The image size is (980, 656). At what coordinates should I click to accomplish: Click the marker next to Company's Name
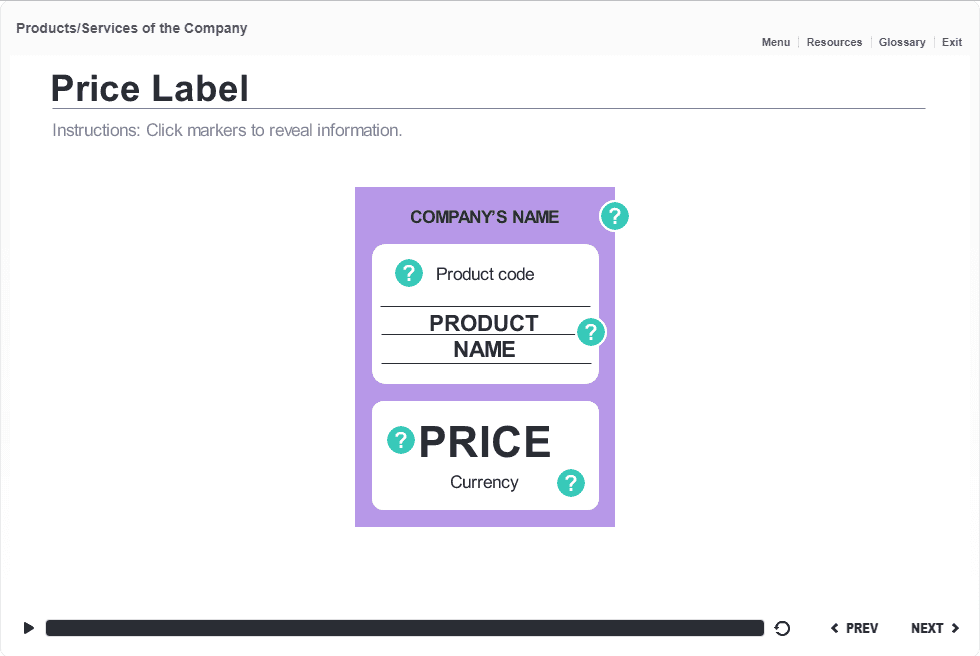click(x=614, y=216)
